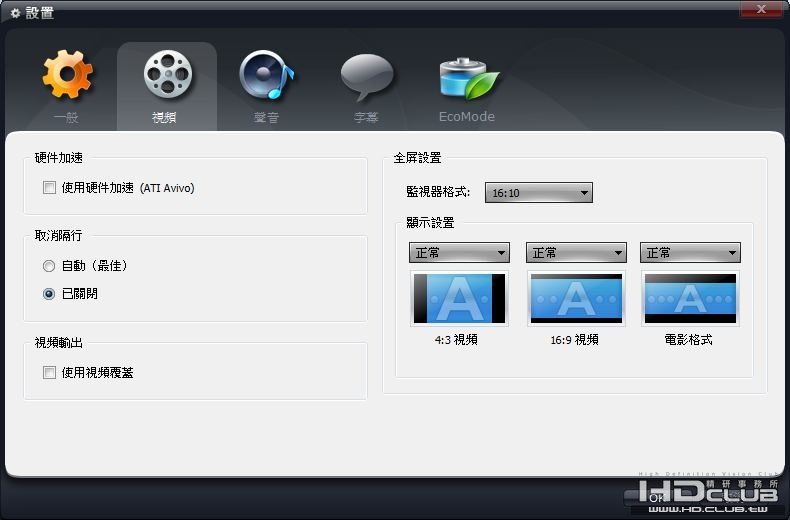Switch to the 一般 tab label
Screen dimensions: 790x520
pos(66,117)
